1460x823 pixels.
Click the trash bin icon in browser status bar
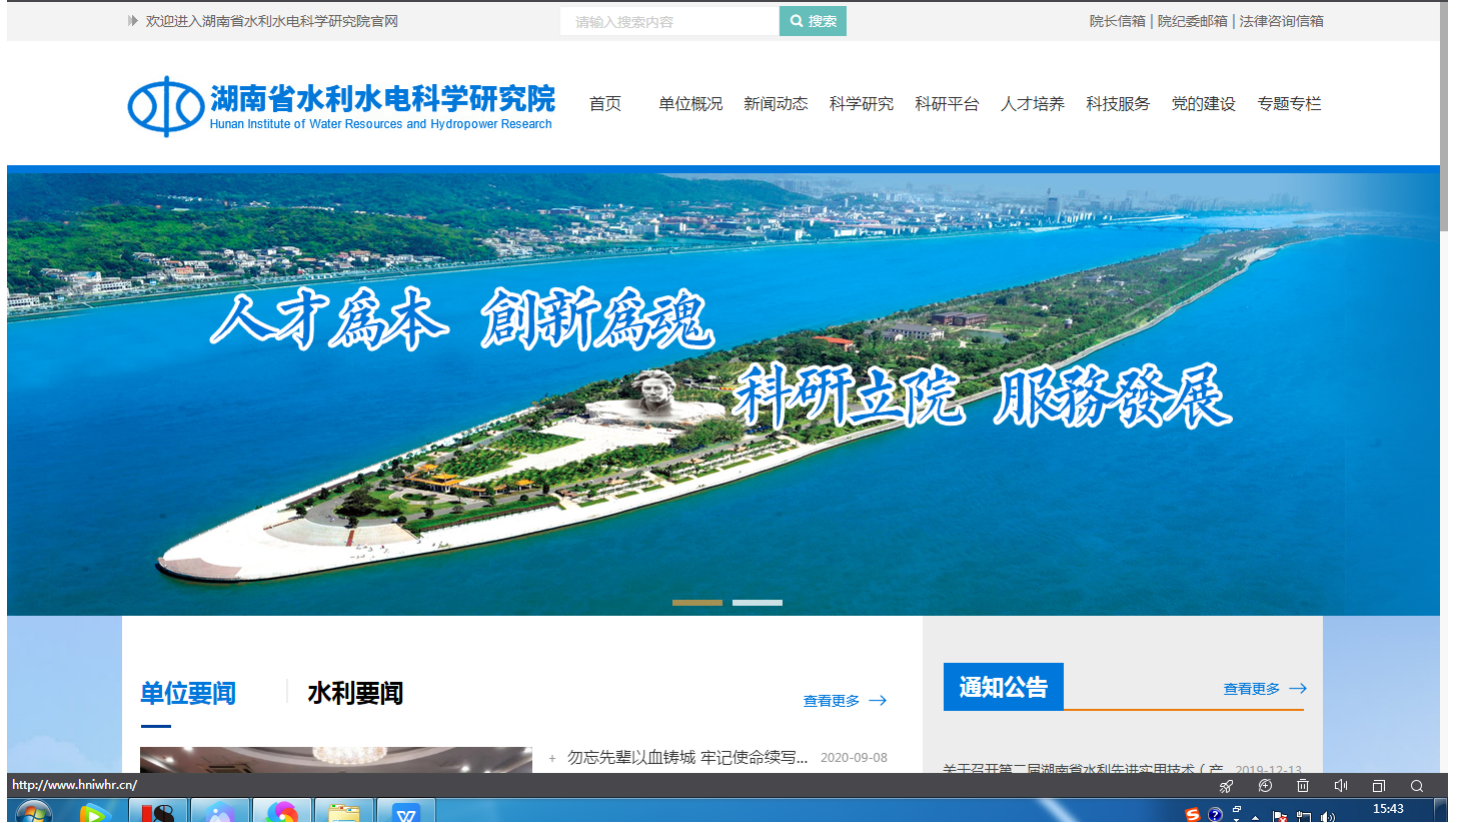pyautogui.click(x=1302, y=786)
